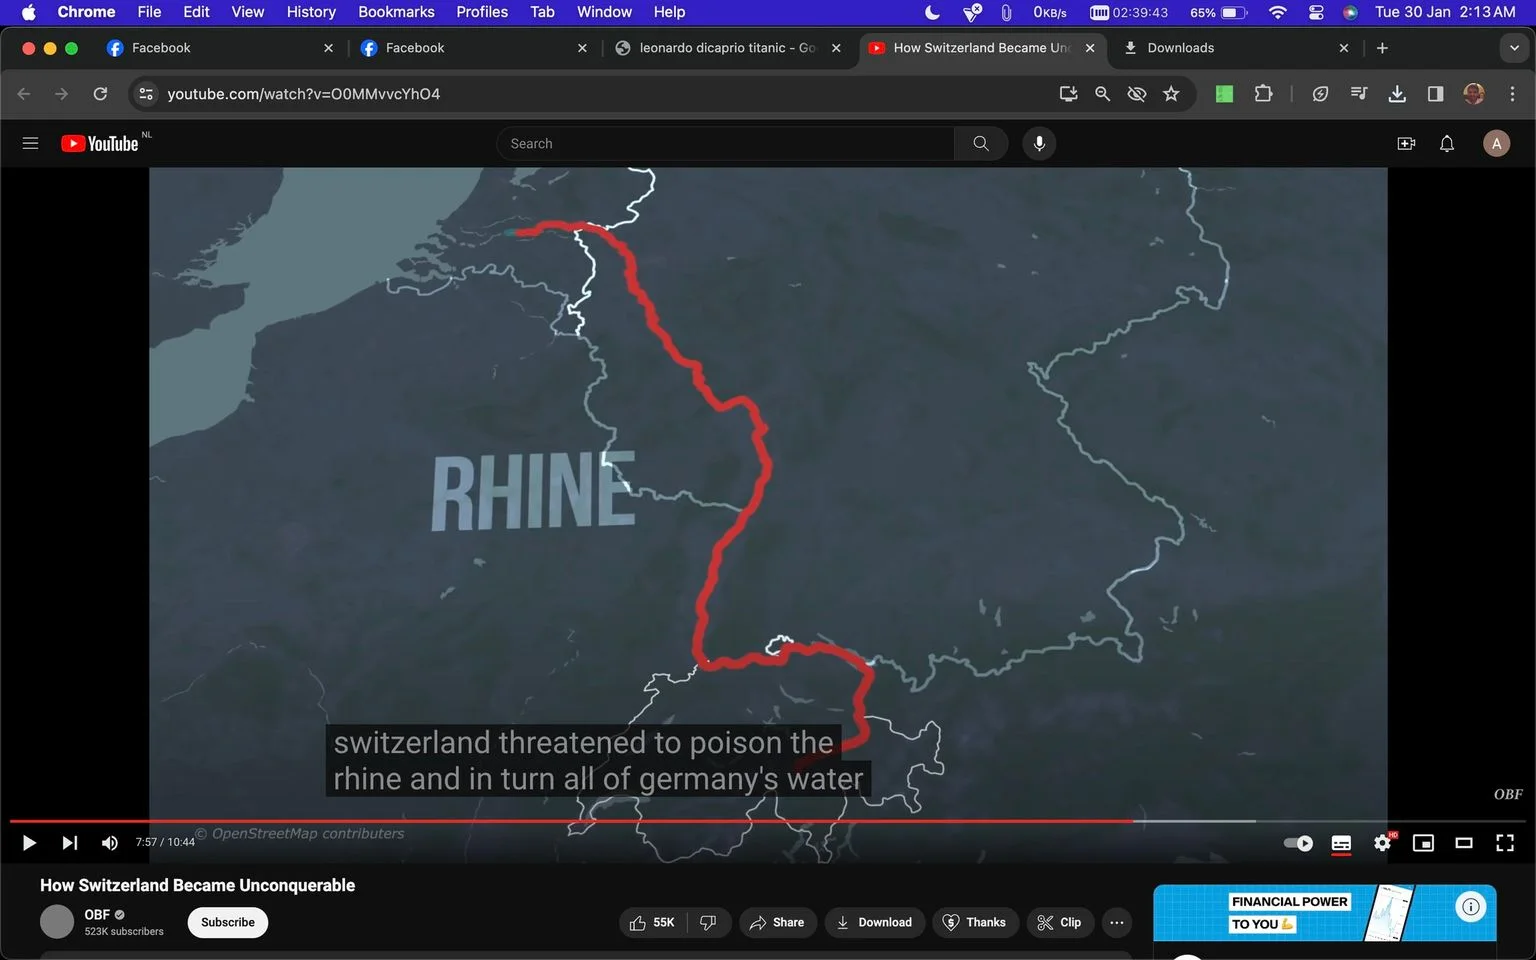Open the YouTube hamburger guide menu
1536x960 pixels.
pos(30,144)
